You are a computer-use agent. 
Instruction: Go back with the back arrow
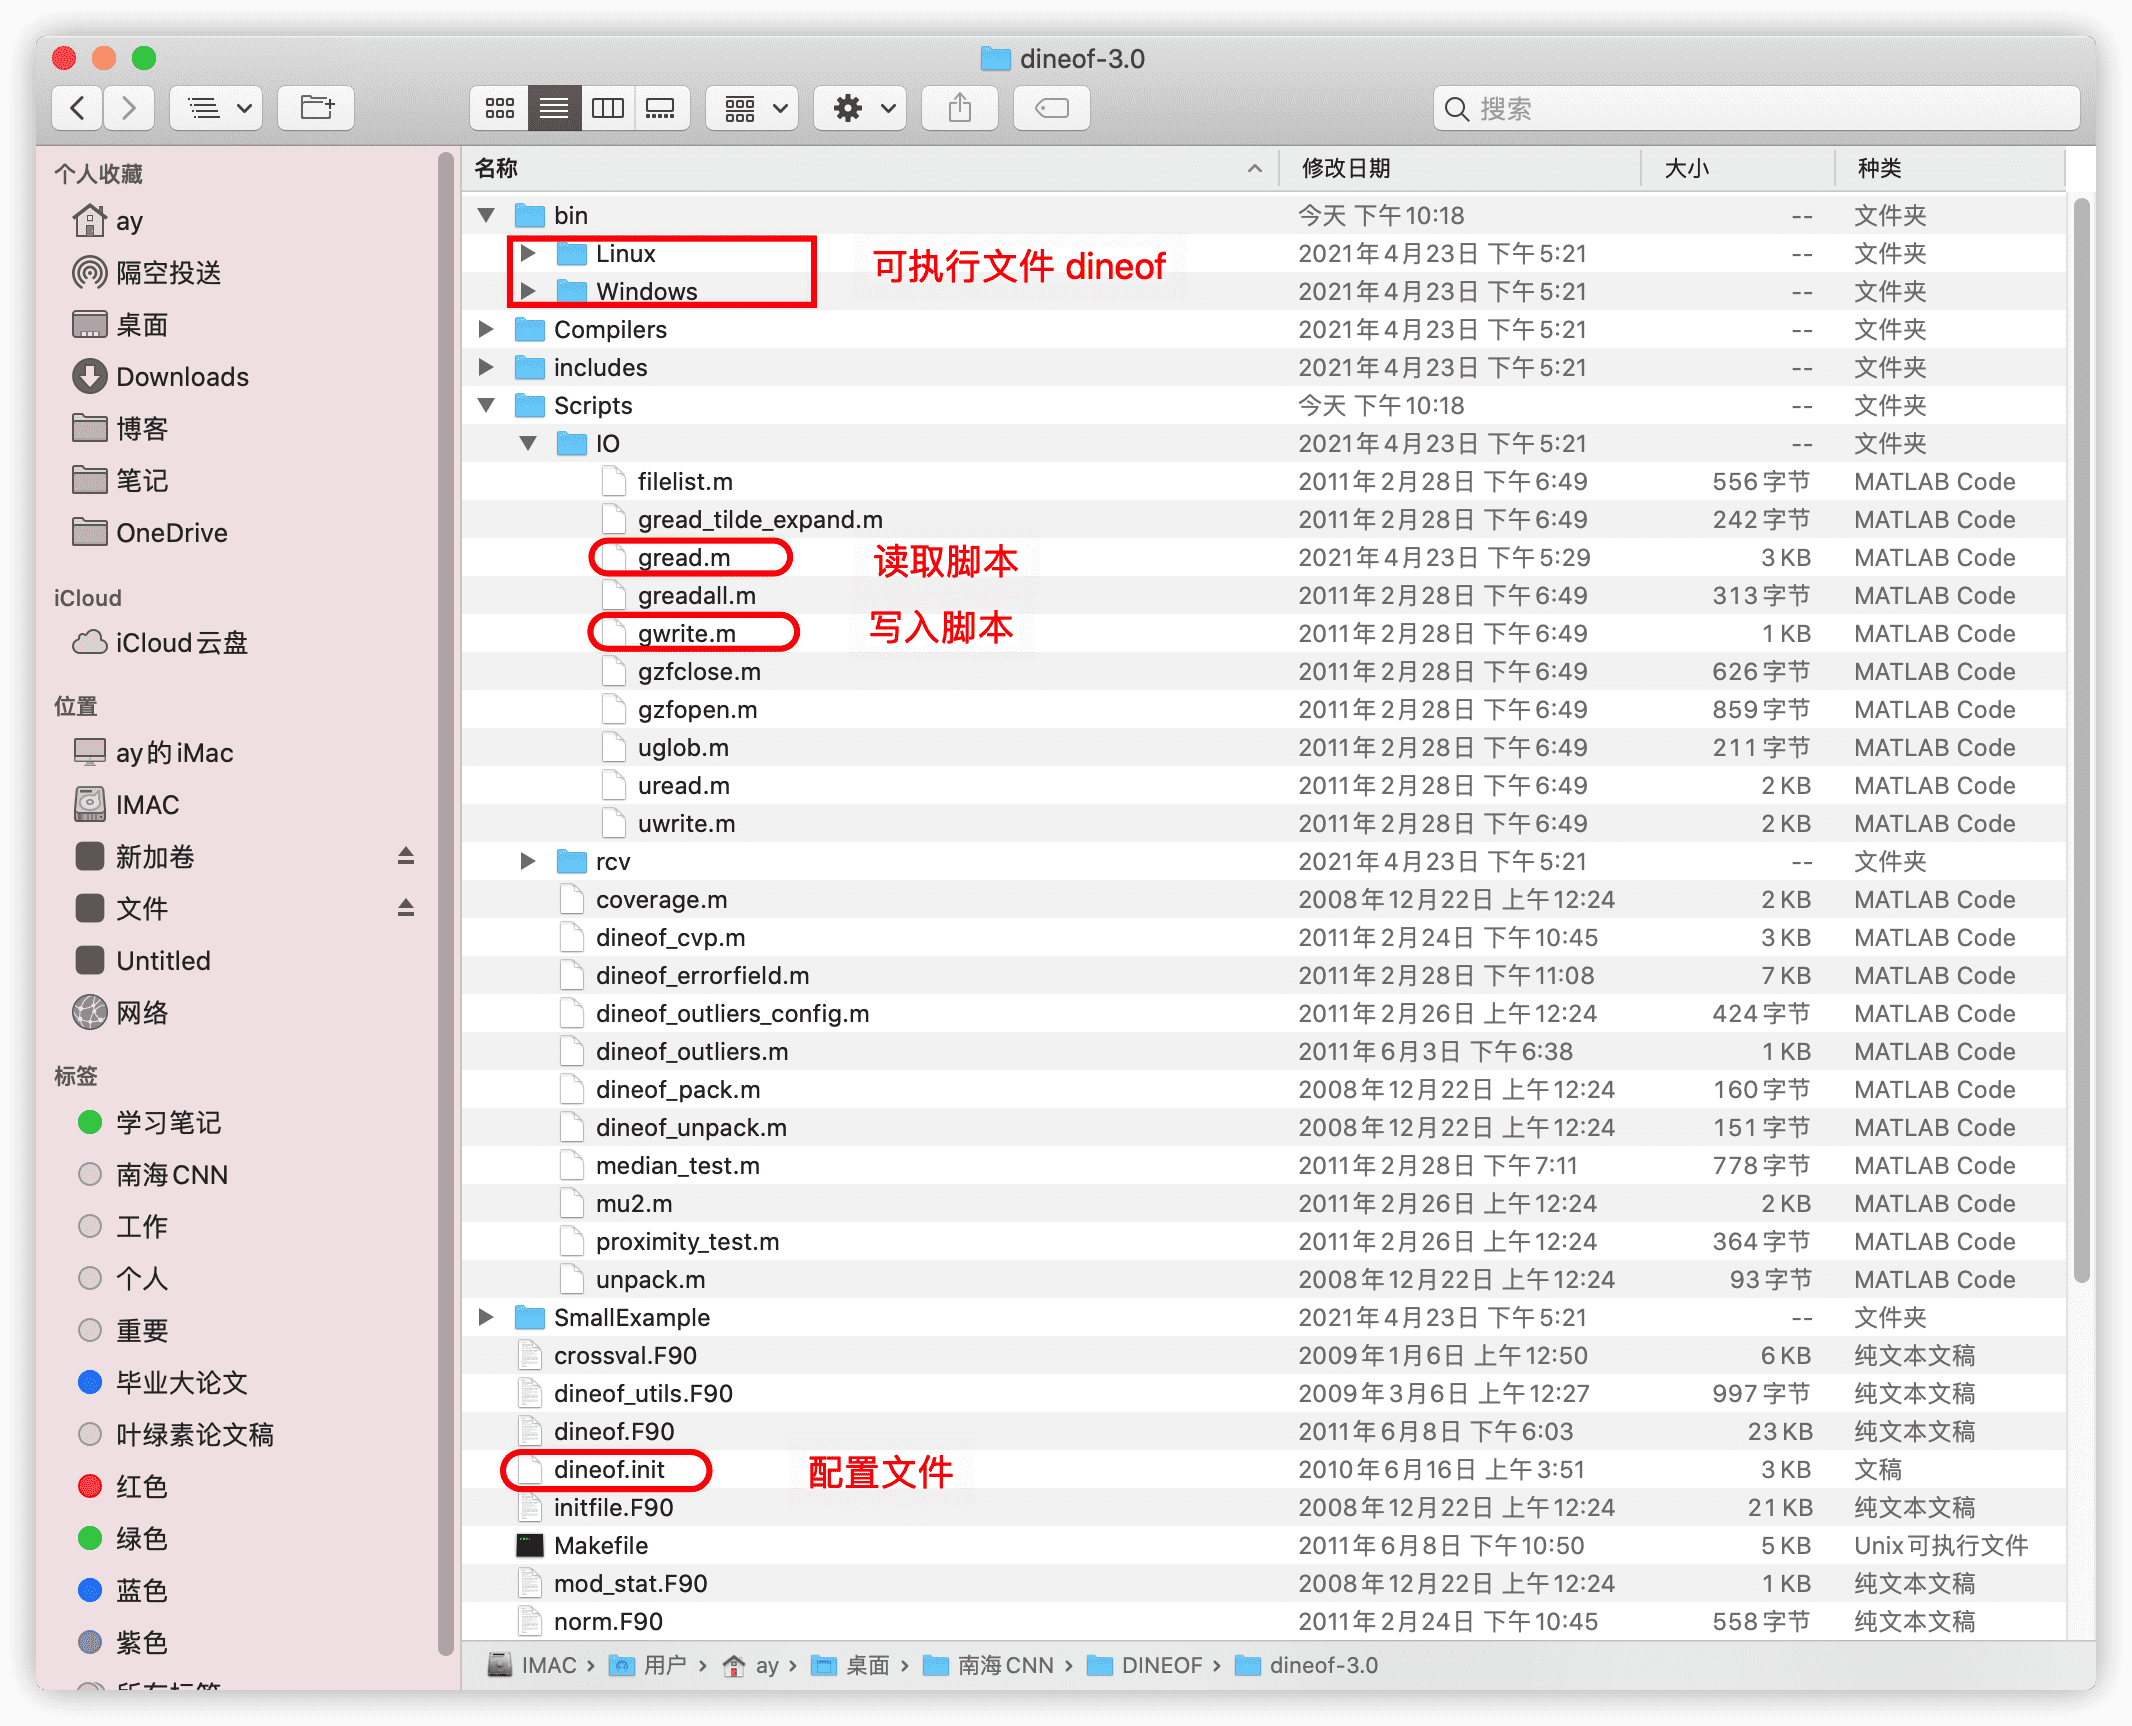click(78, 108)
